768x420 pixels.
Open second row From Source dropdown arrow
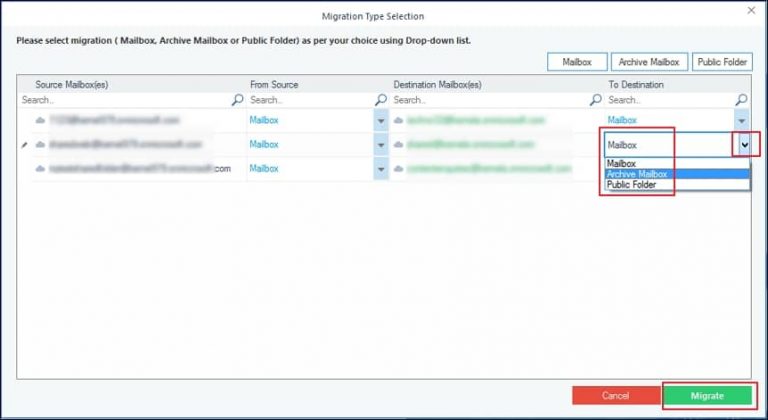[381, 145]
